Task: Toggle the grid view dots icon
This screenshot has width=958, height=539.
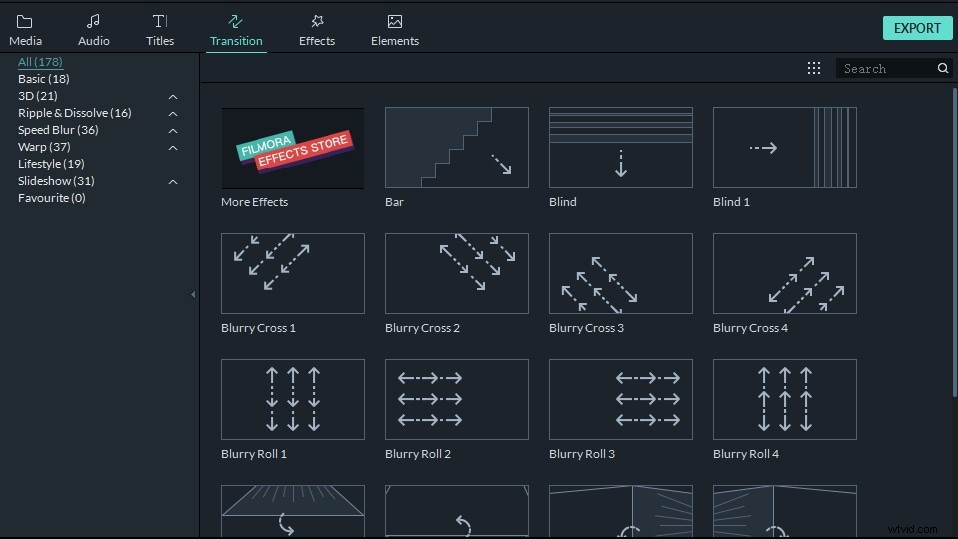Action: [814, 68]
